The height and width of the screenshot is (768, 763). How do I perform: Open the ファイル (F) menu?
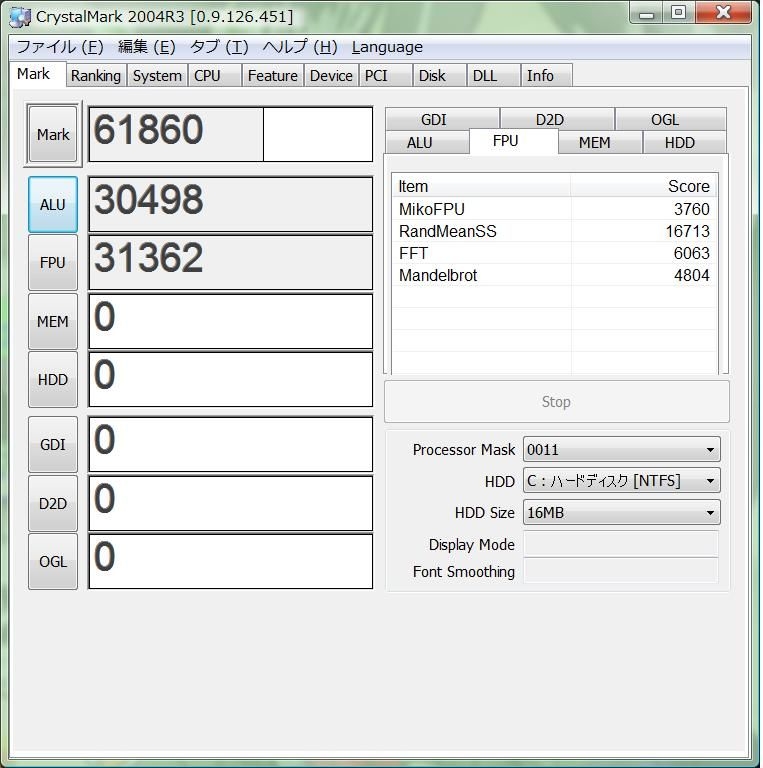pos(60,47)
